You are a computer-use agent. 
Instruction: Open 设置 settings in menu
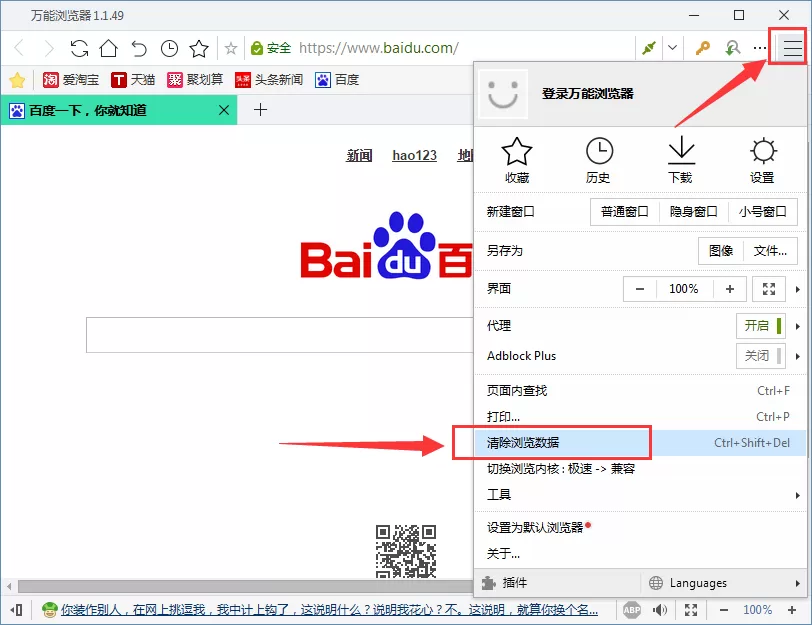coord(763,160)
